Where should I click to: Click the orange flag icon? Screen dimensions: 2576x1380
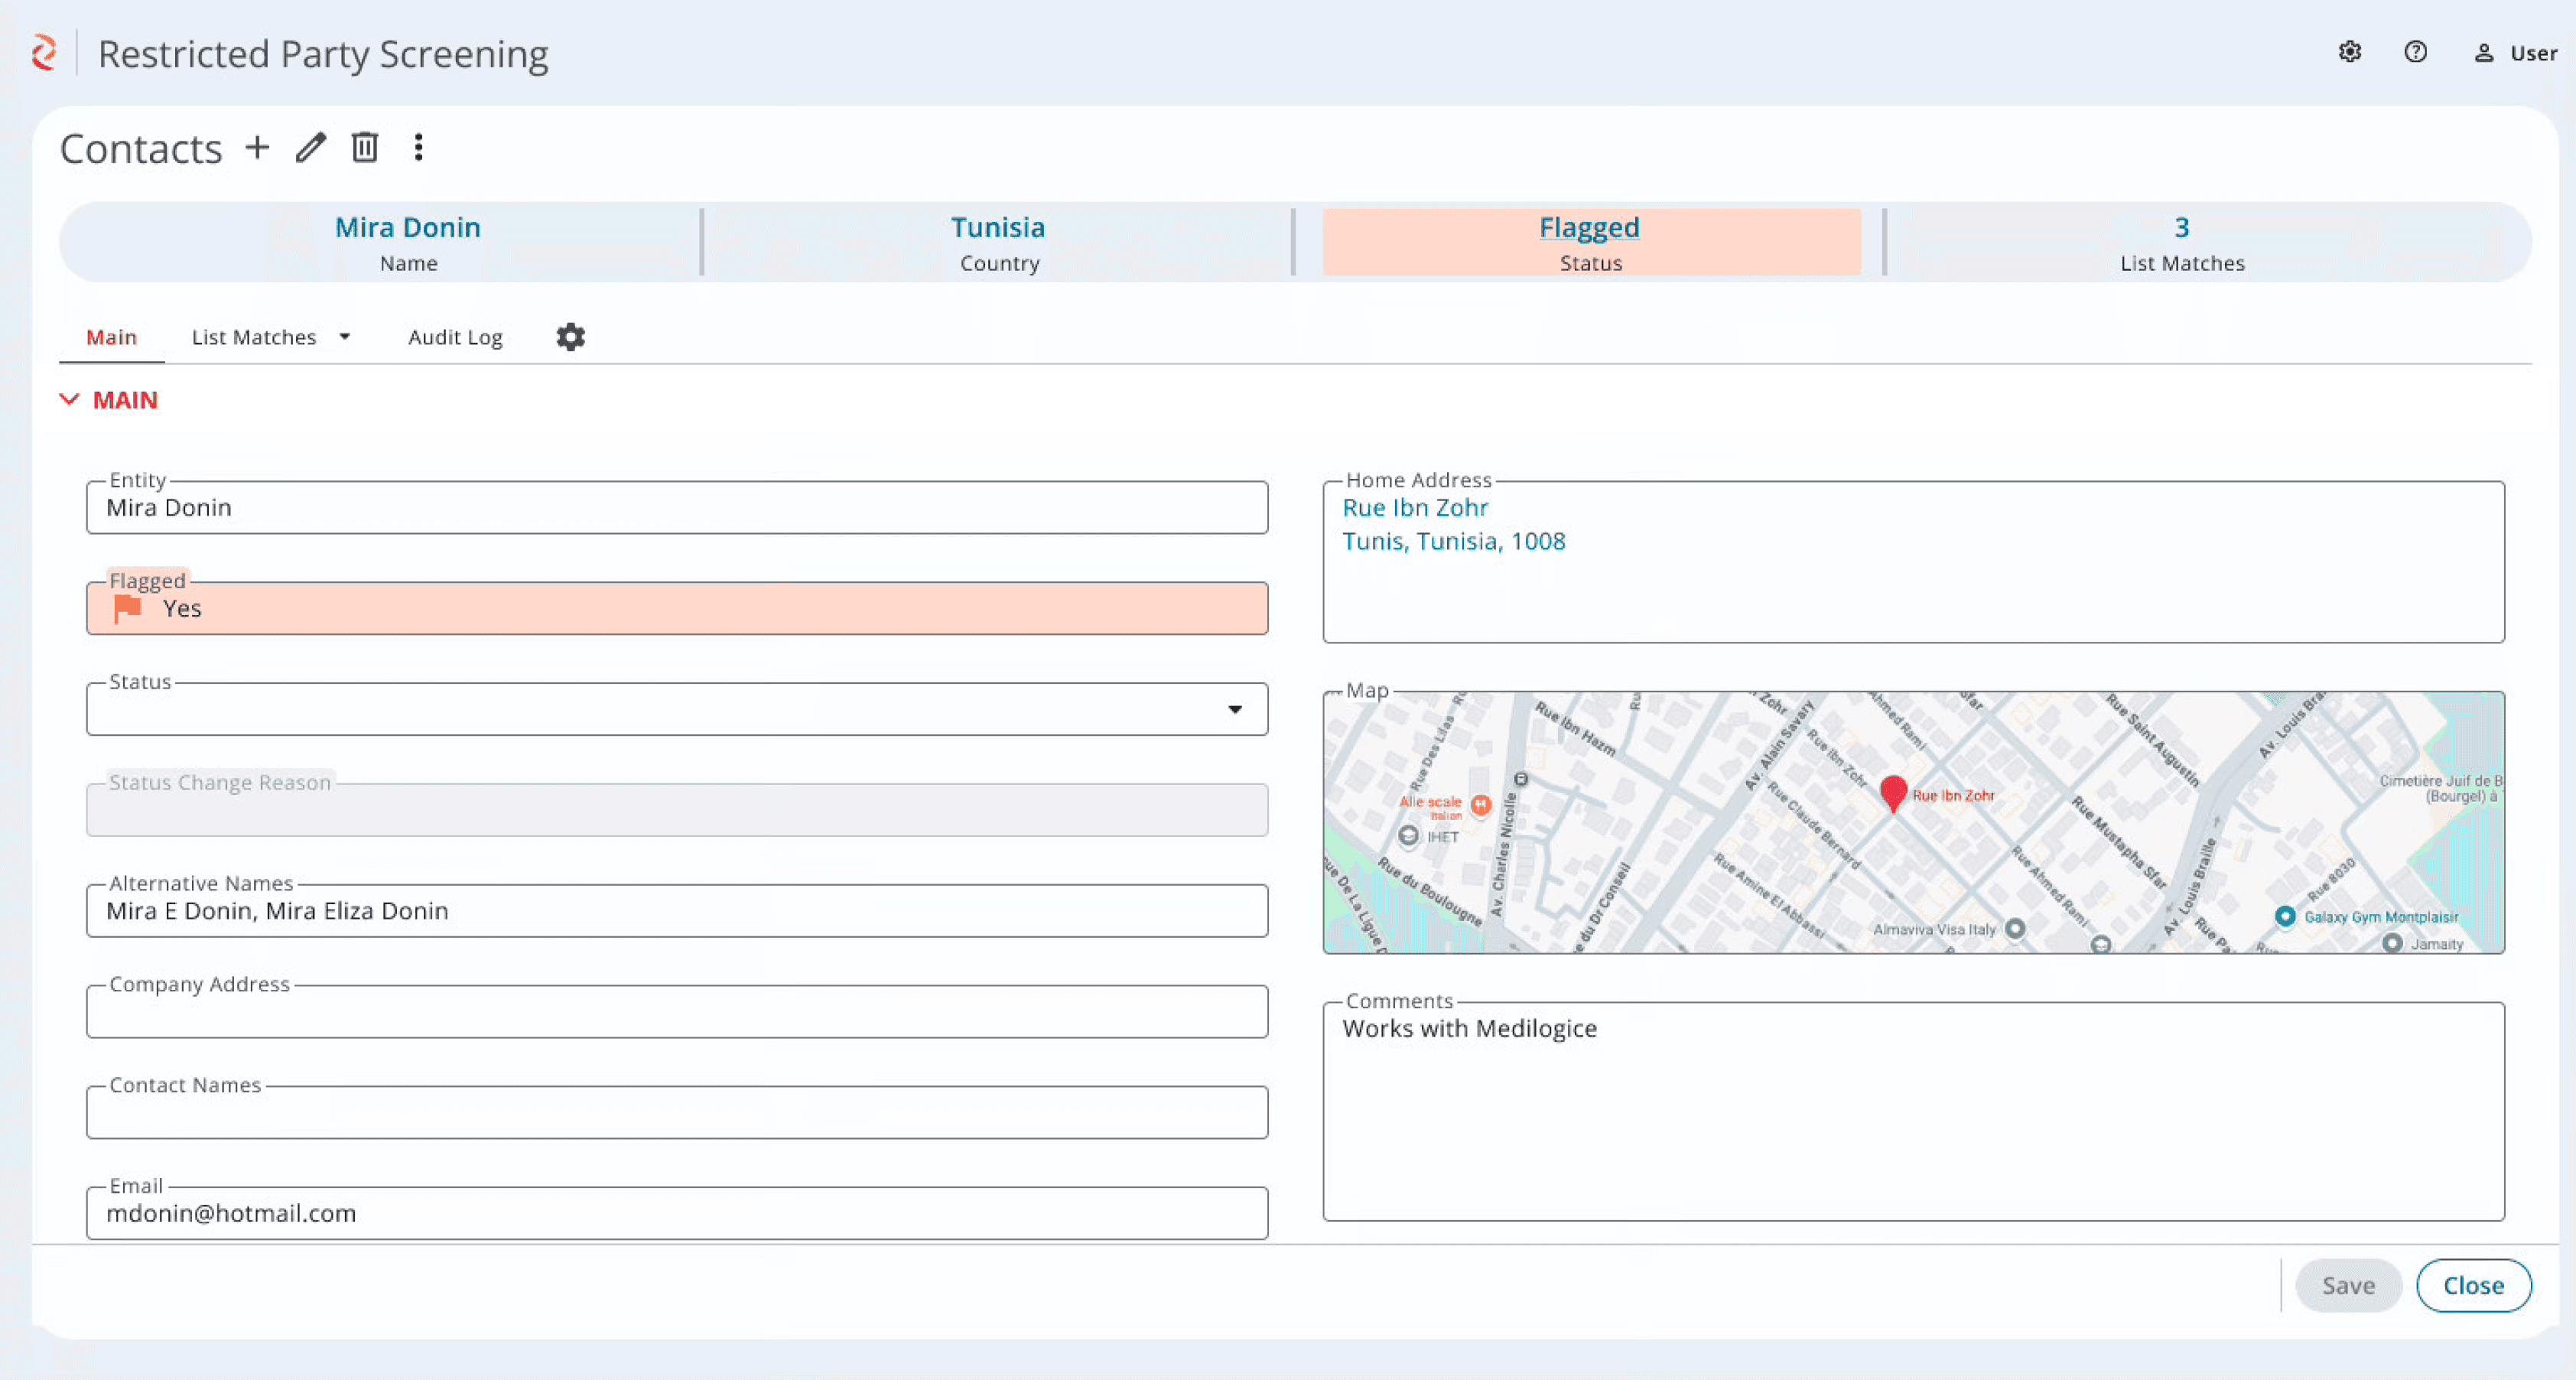(128, 608)
